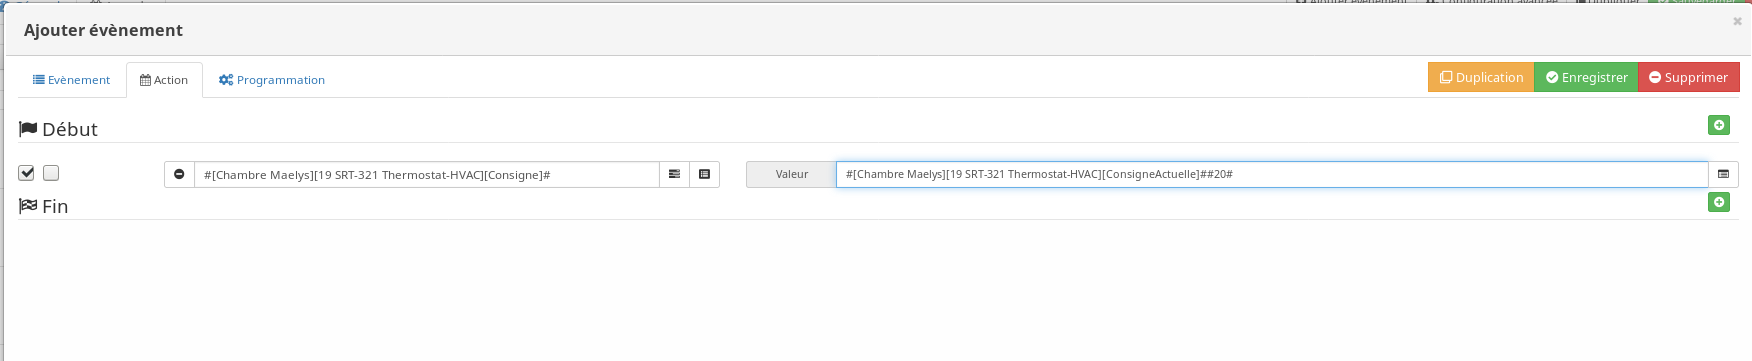This screenshot has width=1752, height=361.
Task: Uncheck the ticked checkbox for the Consigne action
Action: [27, 173]
